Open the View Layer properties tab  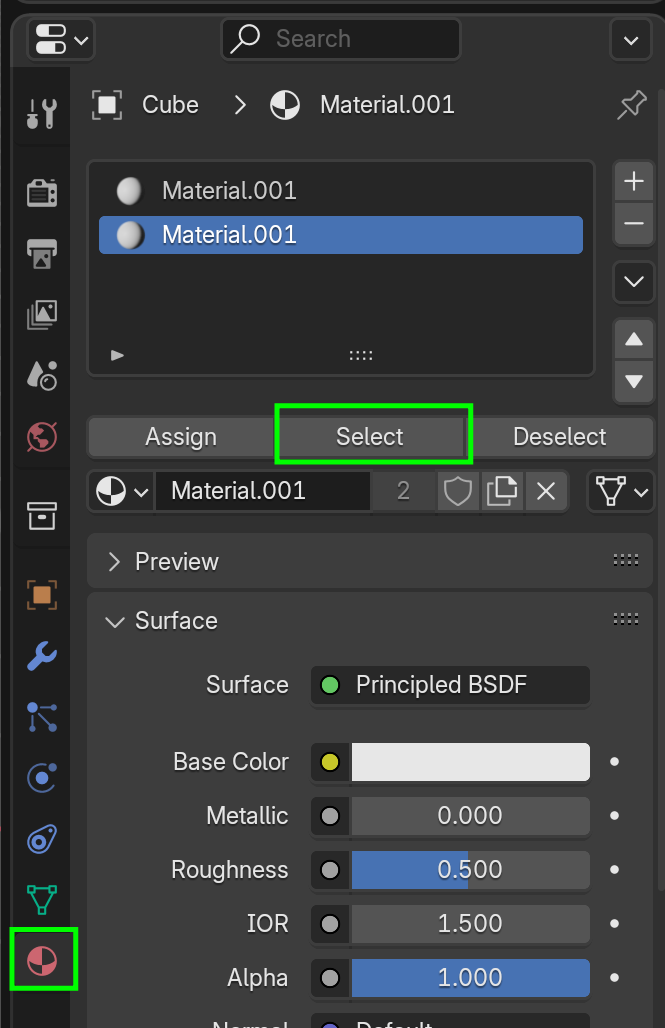click(x=41, y=314)
